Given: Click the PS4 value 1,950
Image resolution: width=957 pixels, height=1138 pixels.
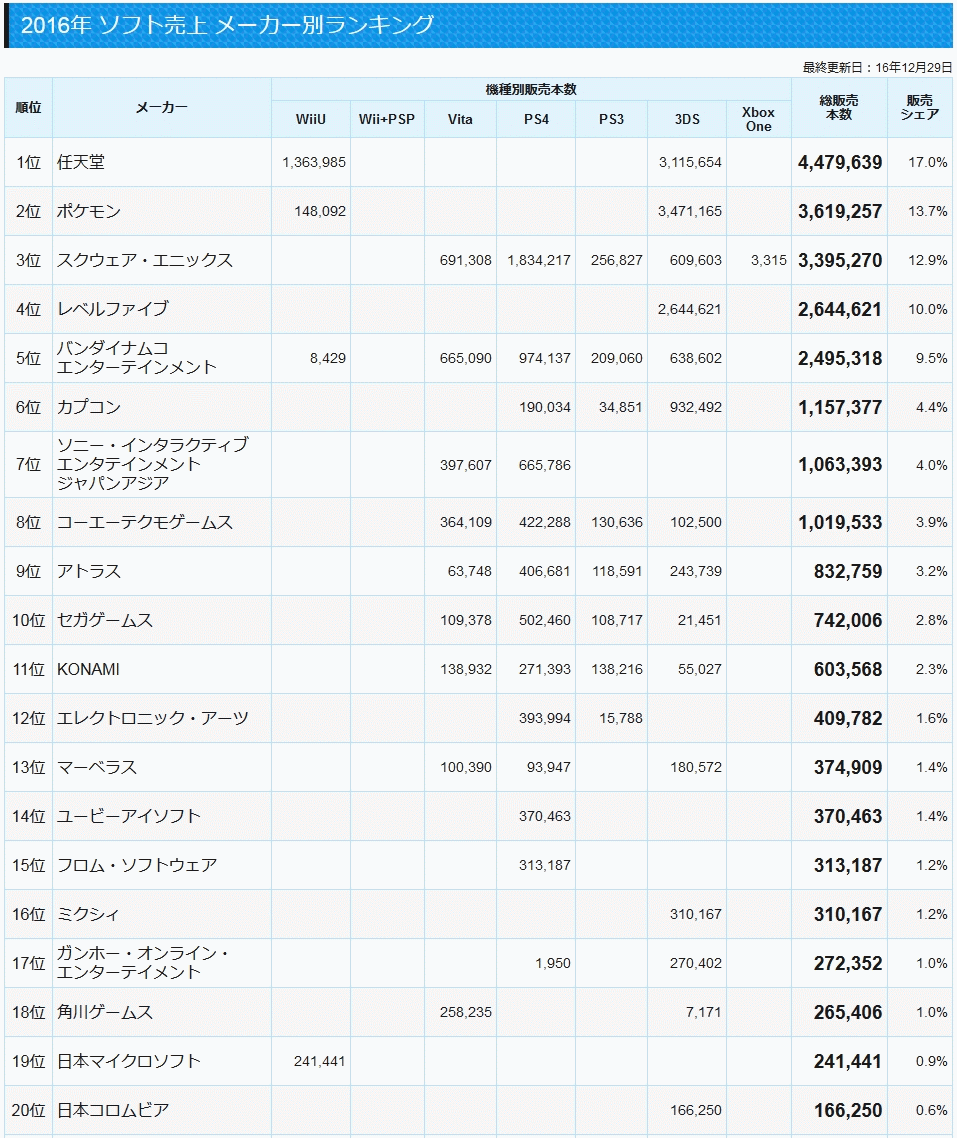Looking at the screenshot, I should [553, 963].
